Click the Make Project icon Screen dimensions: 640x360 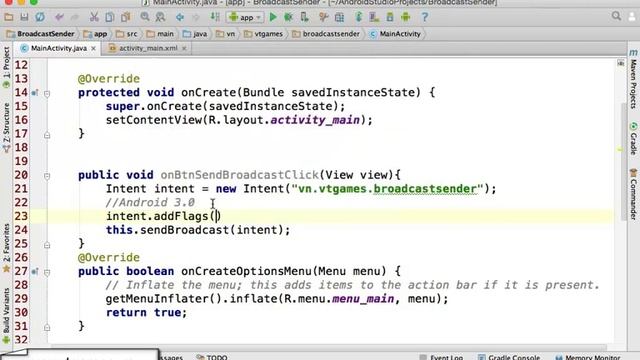[215, 17]
